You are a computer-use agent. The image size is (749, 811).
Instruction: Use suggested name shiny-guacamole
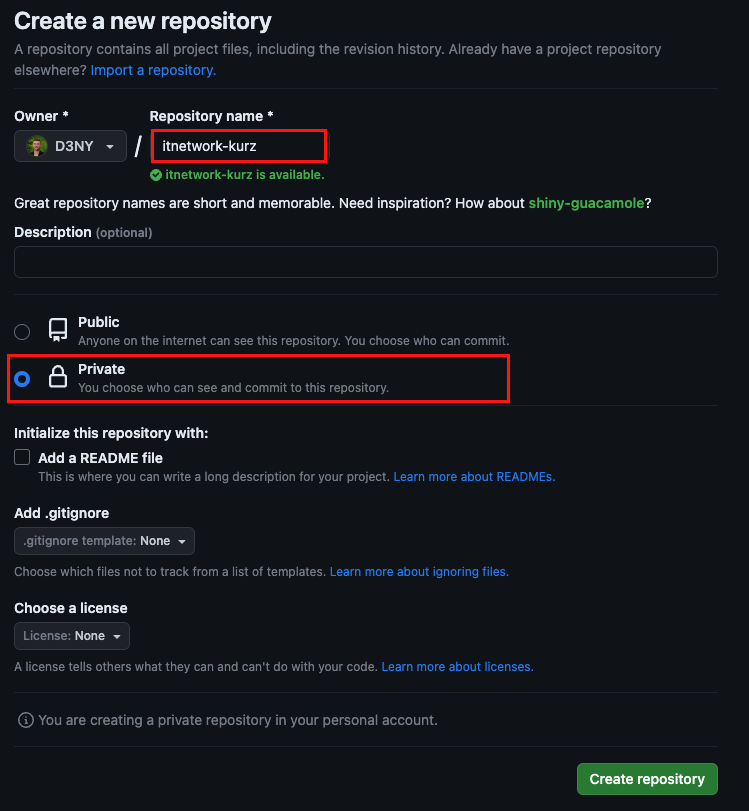pyautogui.click(x=586, y=203)
